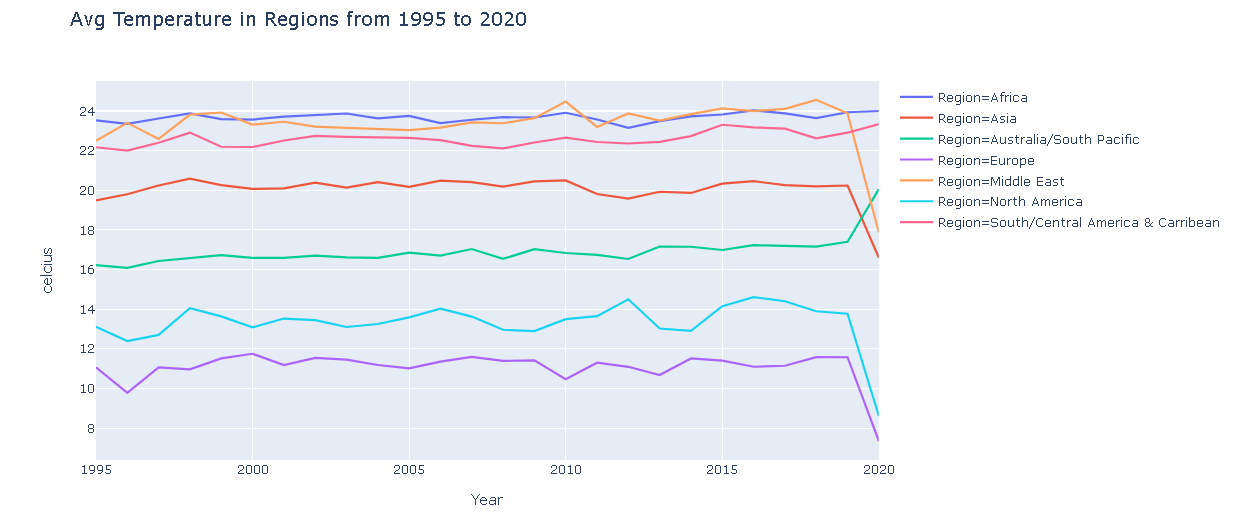
Task: Click the 2010 x-axis tick label
Action: 565,470
